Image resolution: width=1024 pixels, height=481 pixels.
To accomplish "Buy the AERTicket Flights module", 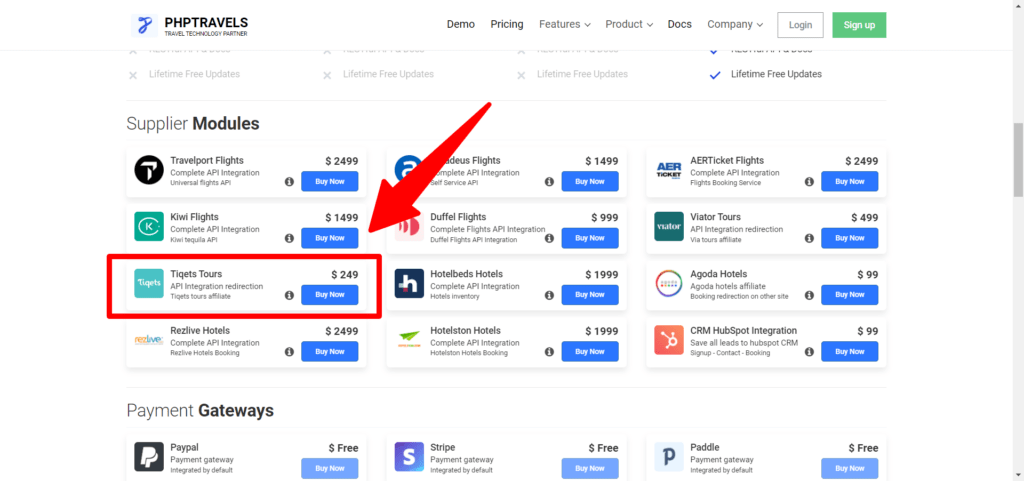I will pyautogui.click(x=850, y=181).
